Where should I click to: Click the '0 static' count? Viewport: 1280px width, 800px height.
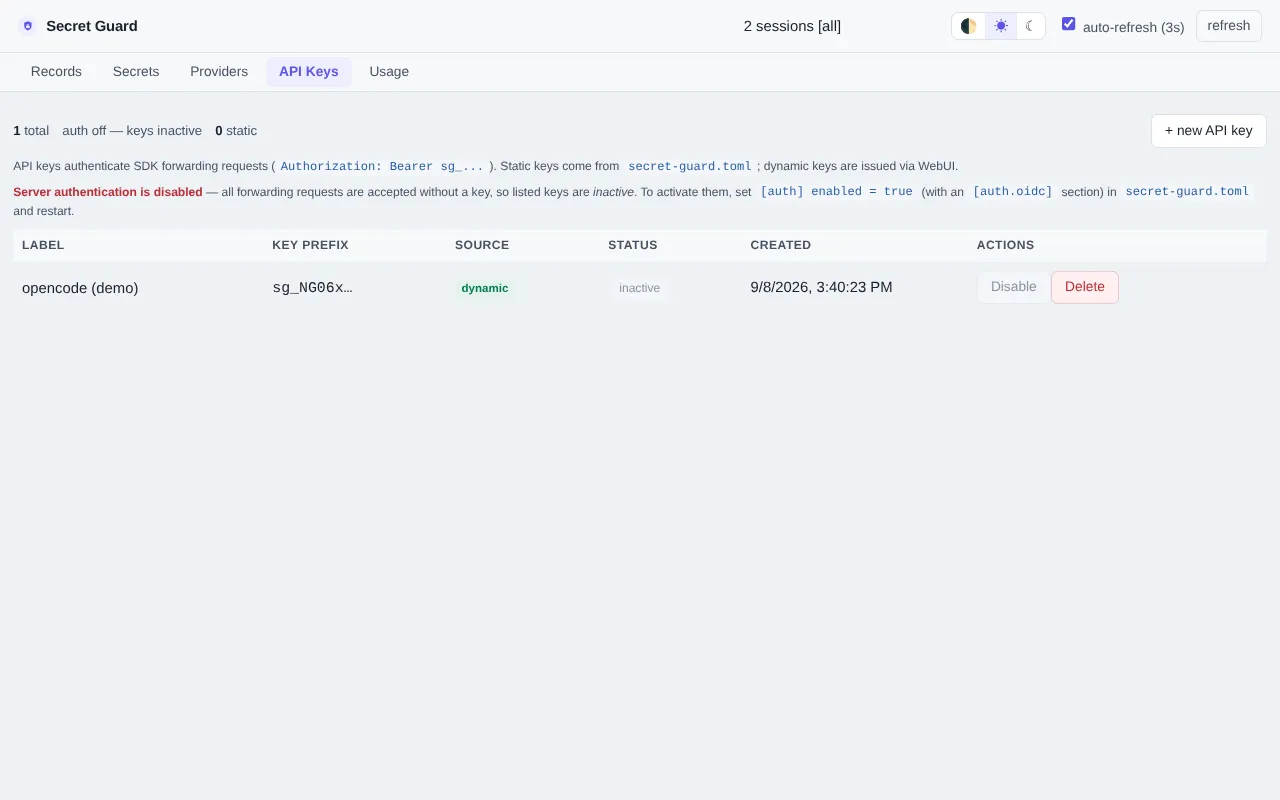click(236, 131)
